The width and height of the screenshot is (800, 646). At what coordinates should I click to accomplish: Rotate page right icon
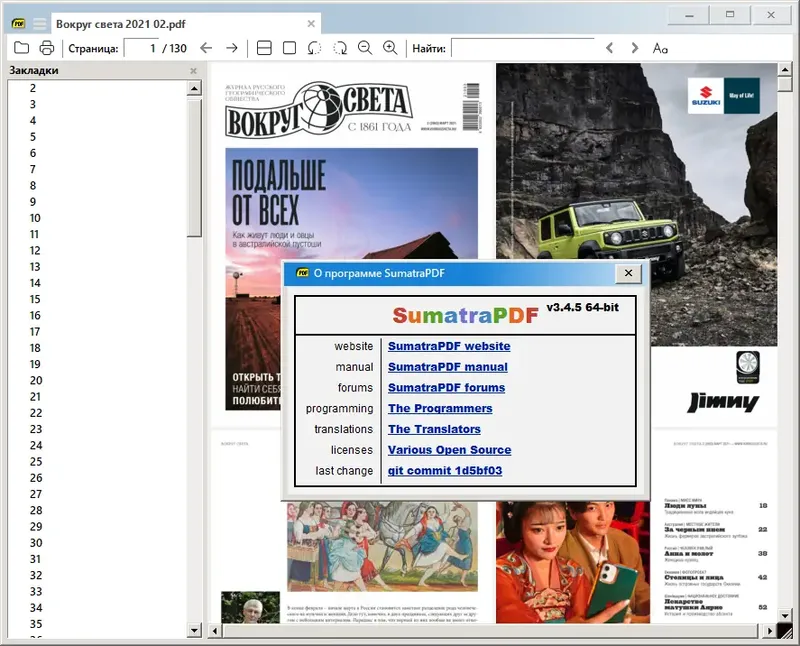[x=340, y=48]
